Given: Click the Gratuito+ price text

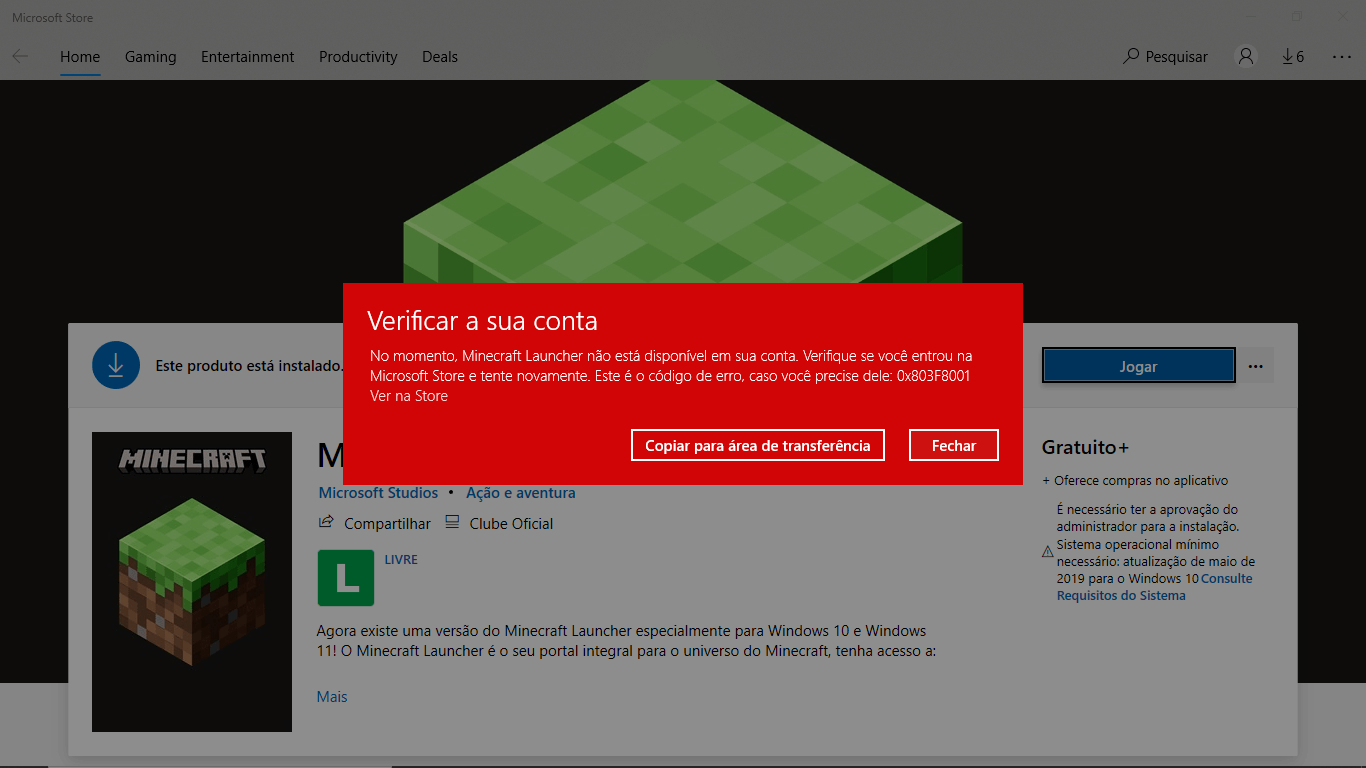Looking at the screenshot, I should [x=1085, y=448].
